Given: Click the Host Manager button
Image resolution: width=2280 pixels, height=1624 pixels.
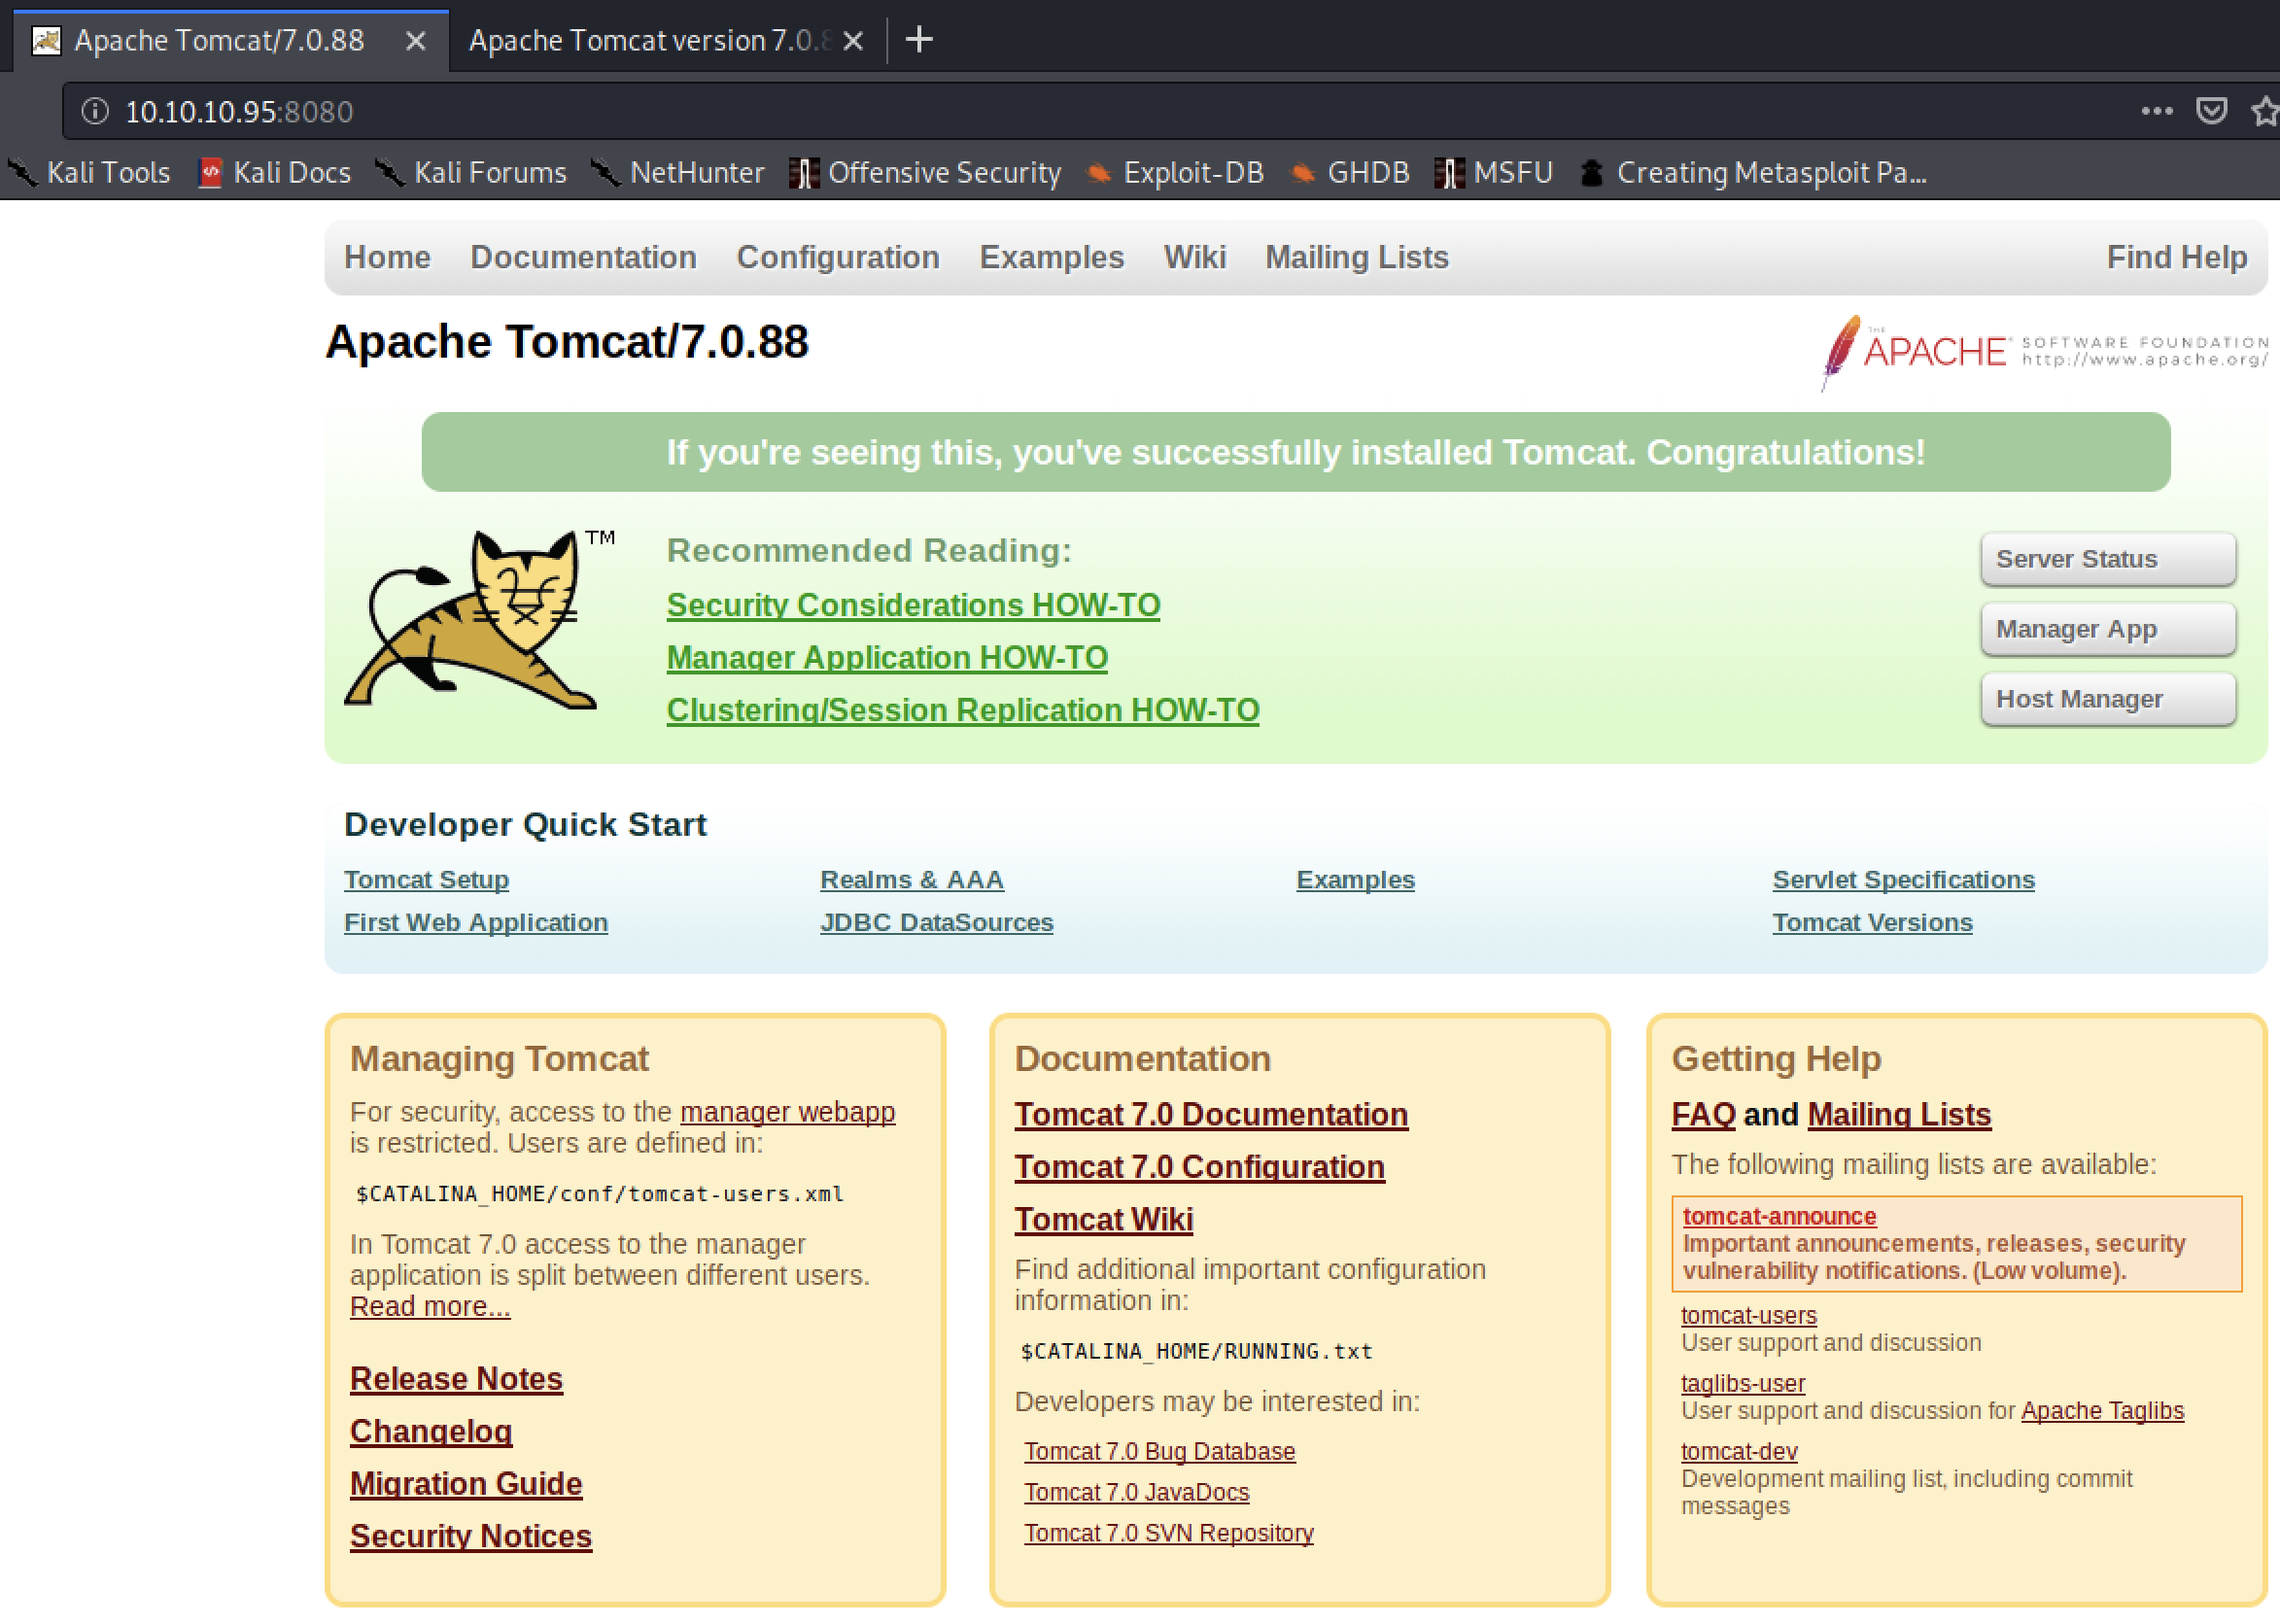Looking at the screenshot, I should coord(2107,699).
